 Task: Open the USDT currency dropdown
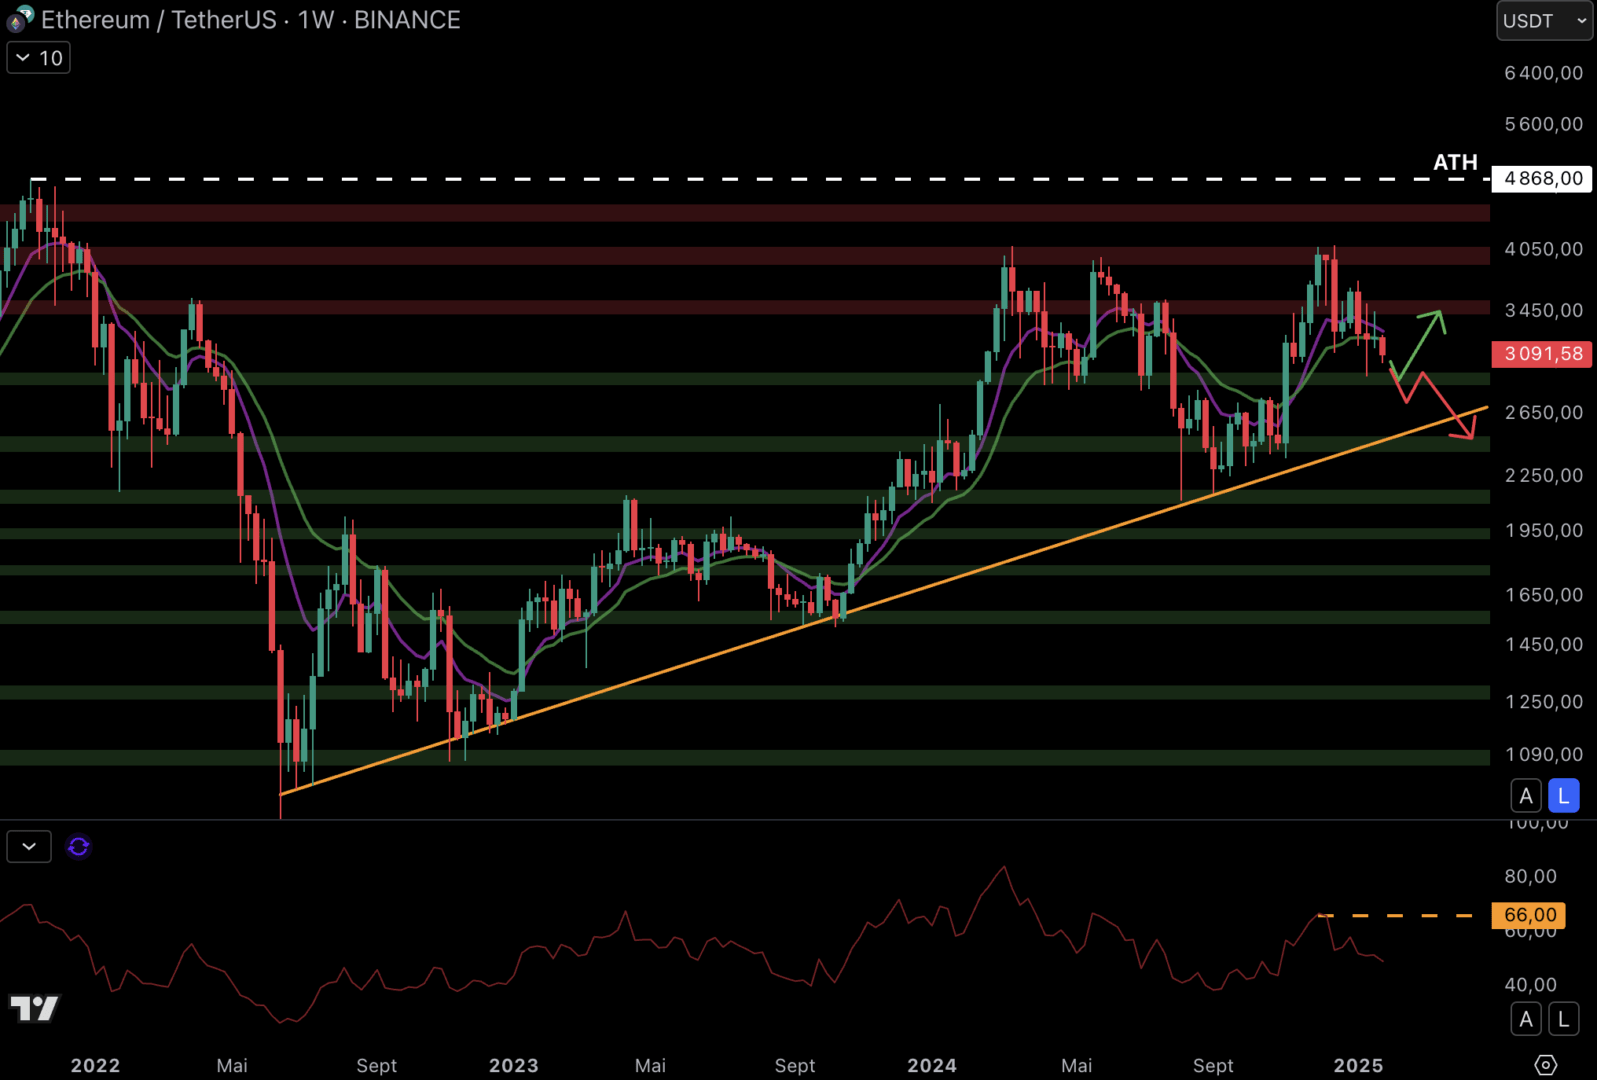[1543, 21]
